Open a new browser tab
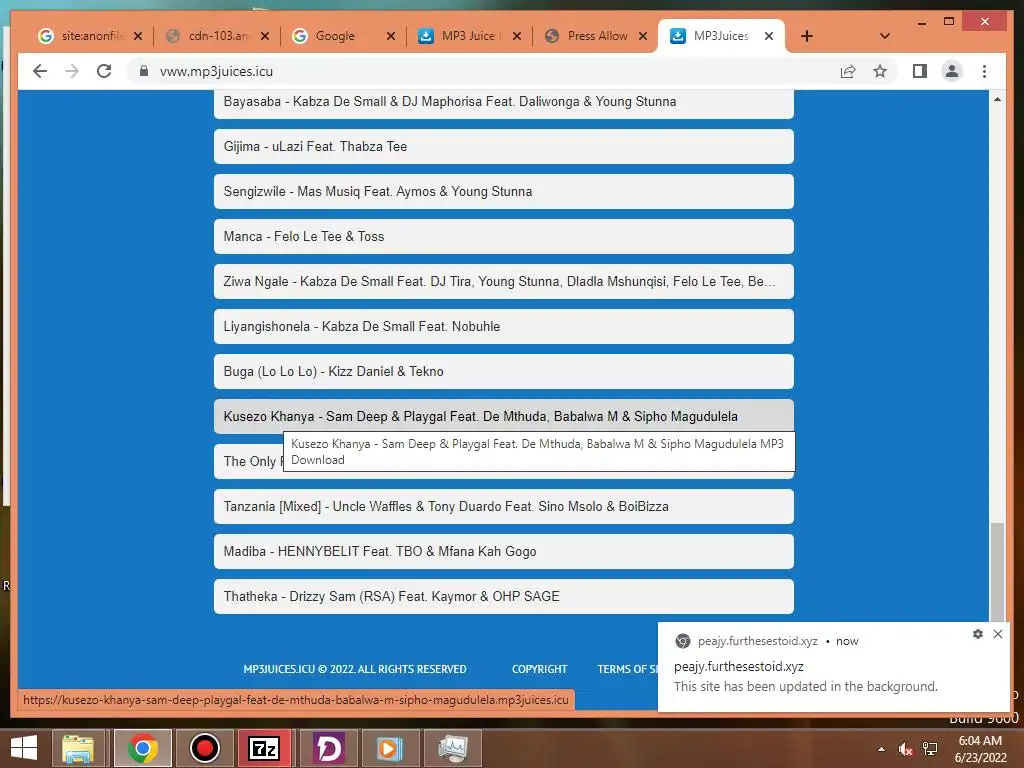The width and height of the screenshot is (1024, 768). (807, 36)
